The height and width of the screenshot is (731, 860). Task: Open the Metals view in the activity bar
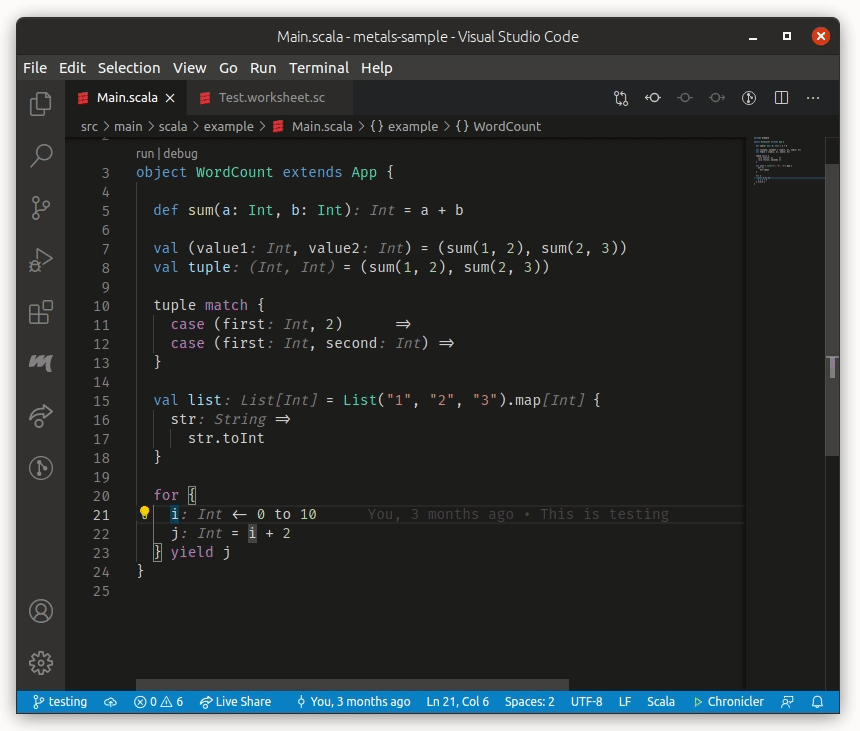[41, 362]
